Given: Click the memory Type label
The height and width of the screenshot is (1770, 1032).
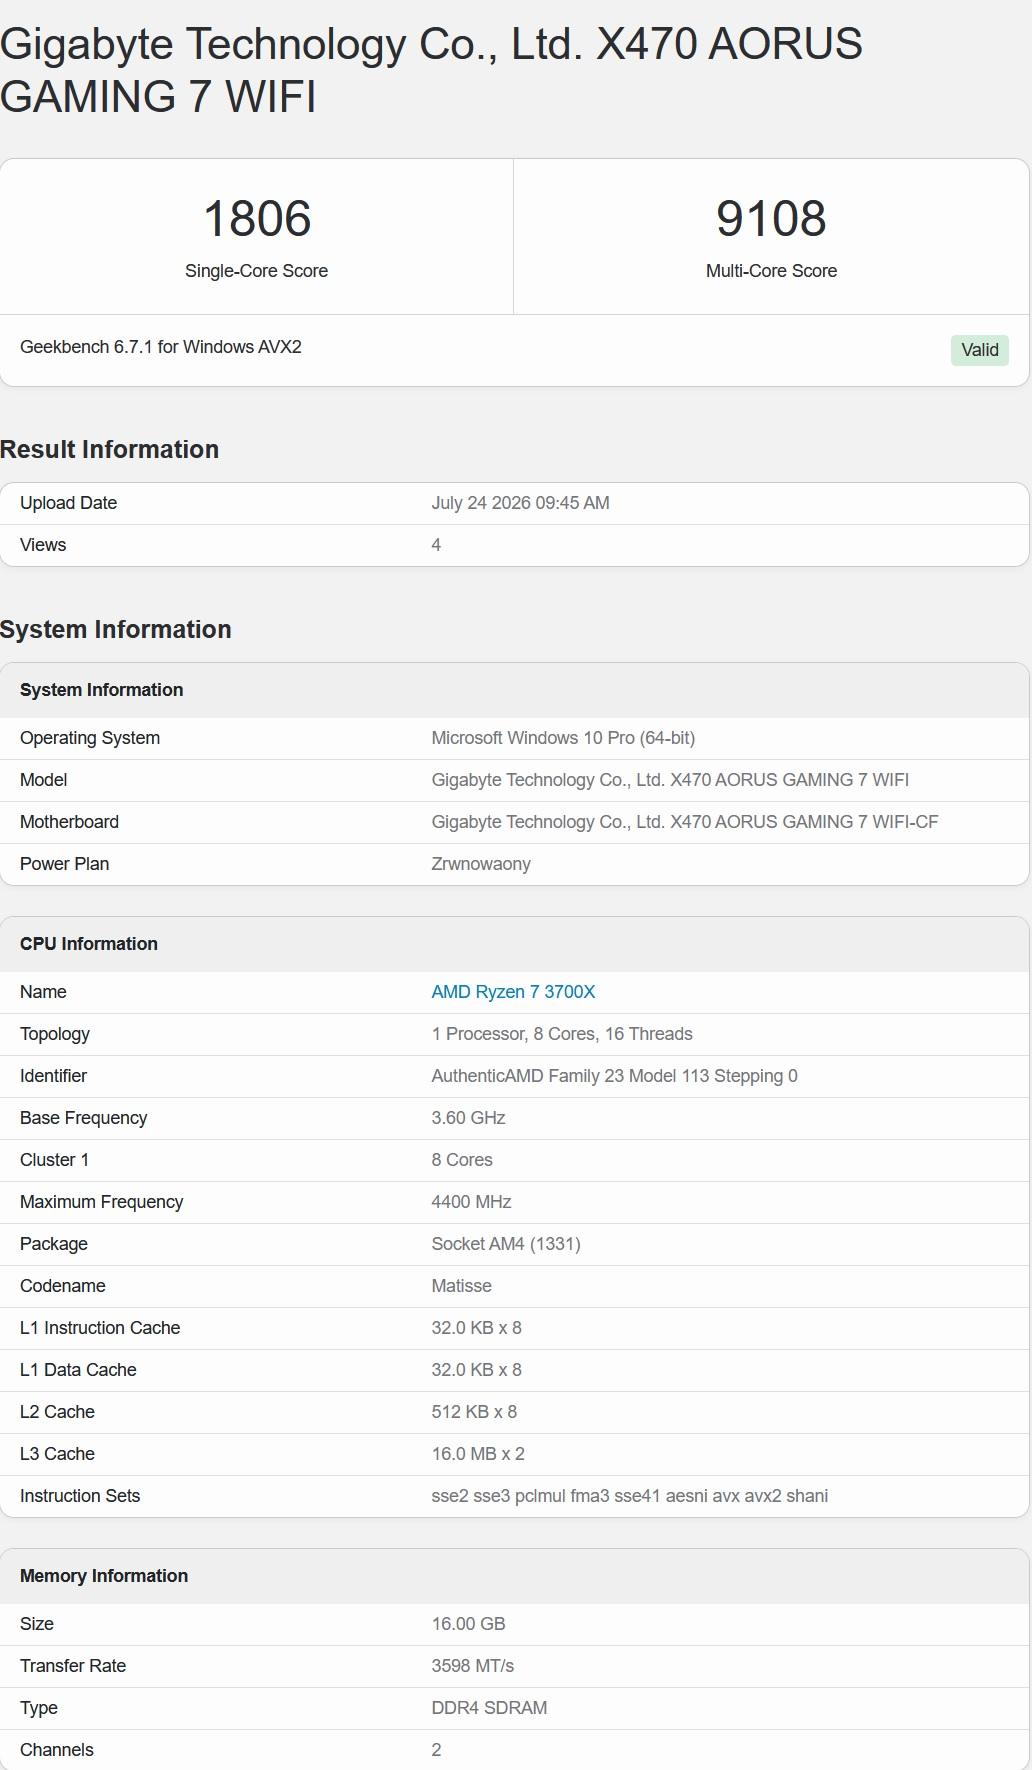Looking at the screenshot, I should click(39, 1708).
